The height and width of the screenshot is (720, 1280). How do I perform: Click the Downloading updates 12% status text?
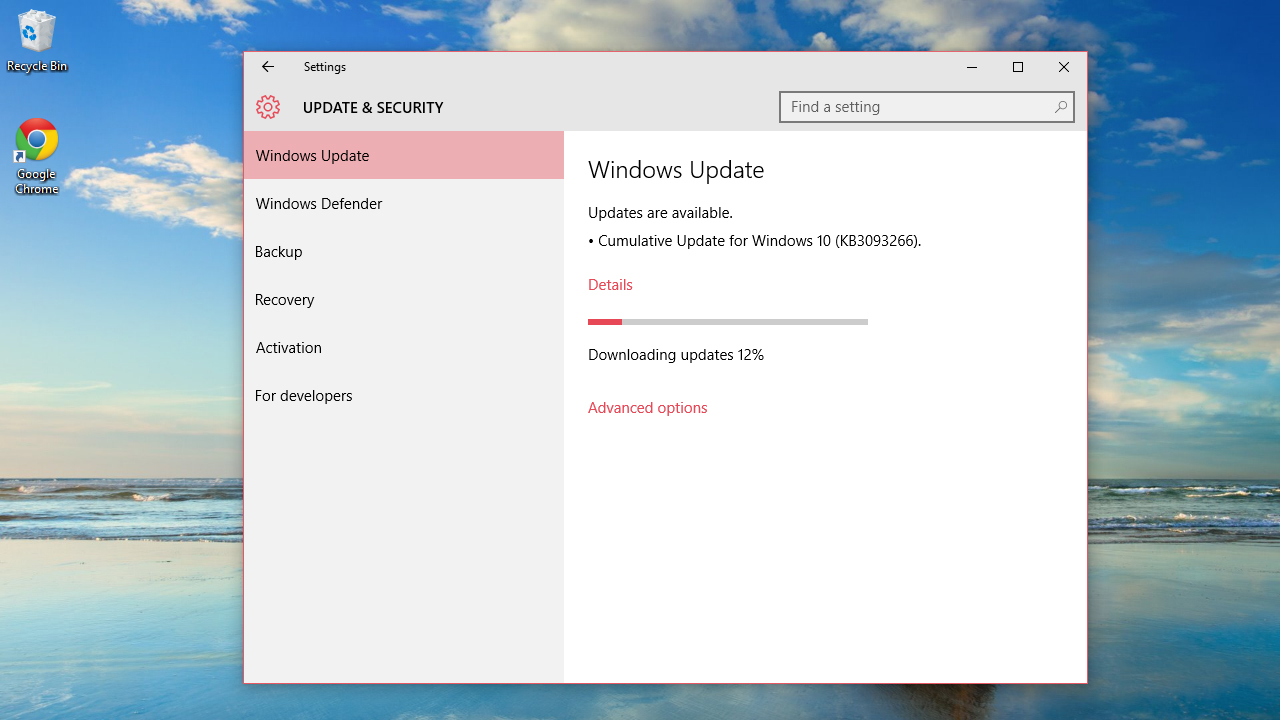675,354
